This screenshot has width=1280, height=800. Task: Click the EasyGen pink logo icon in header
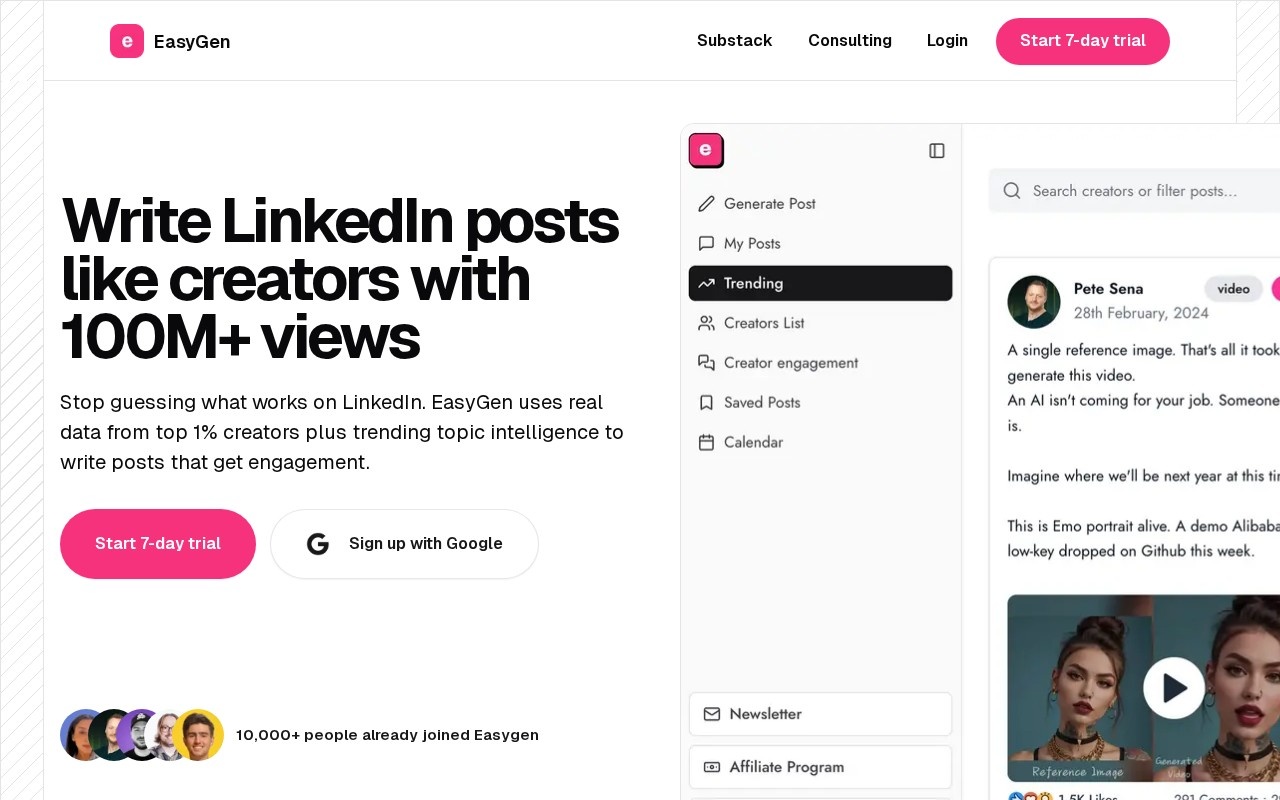tap(127, 41)
